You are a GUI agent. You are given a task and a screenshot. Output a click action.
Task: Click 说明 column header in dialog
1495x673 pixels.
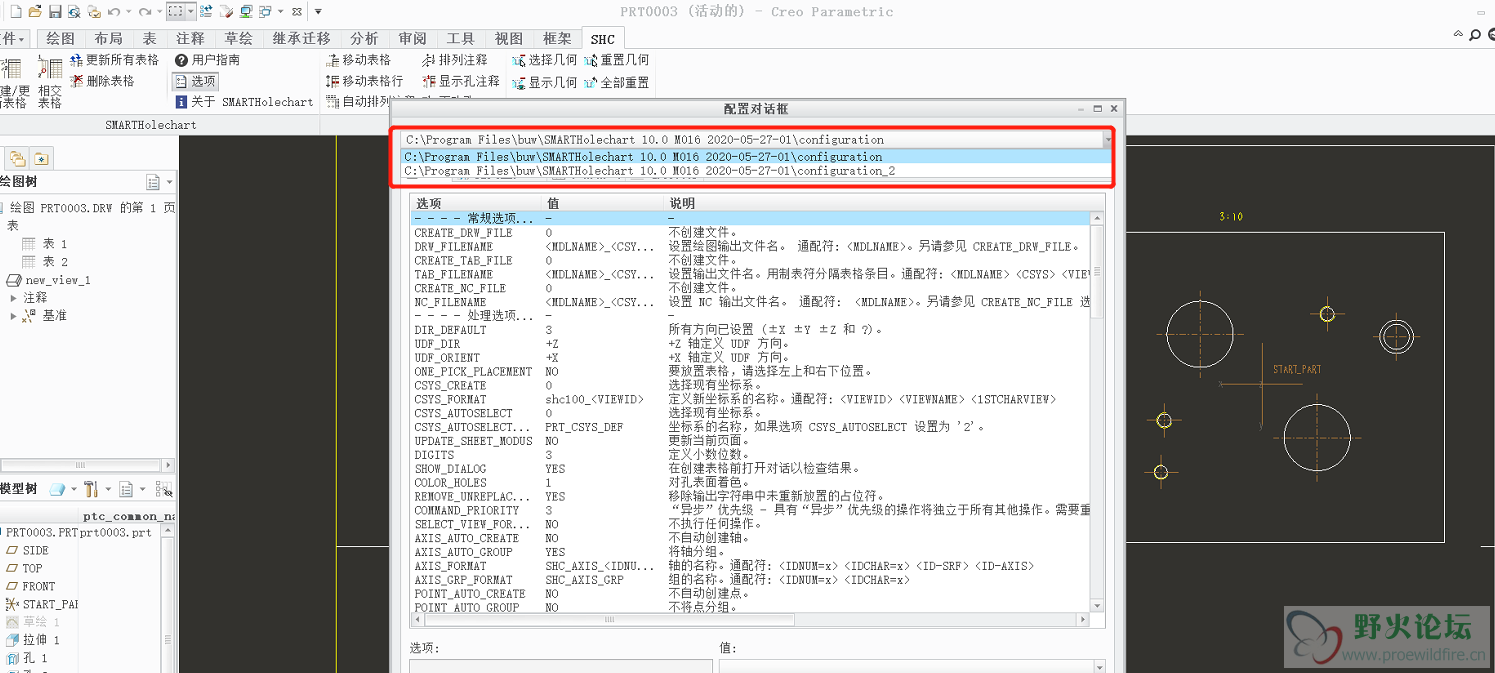click(x=884, y=203)
